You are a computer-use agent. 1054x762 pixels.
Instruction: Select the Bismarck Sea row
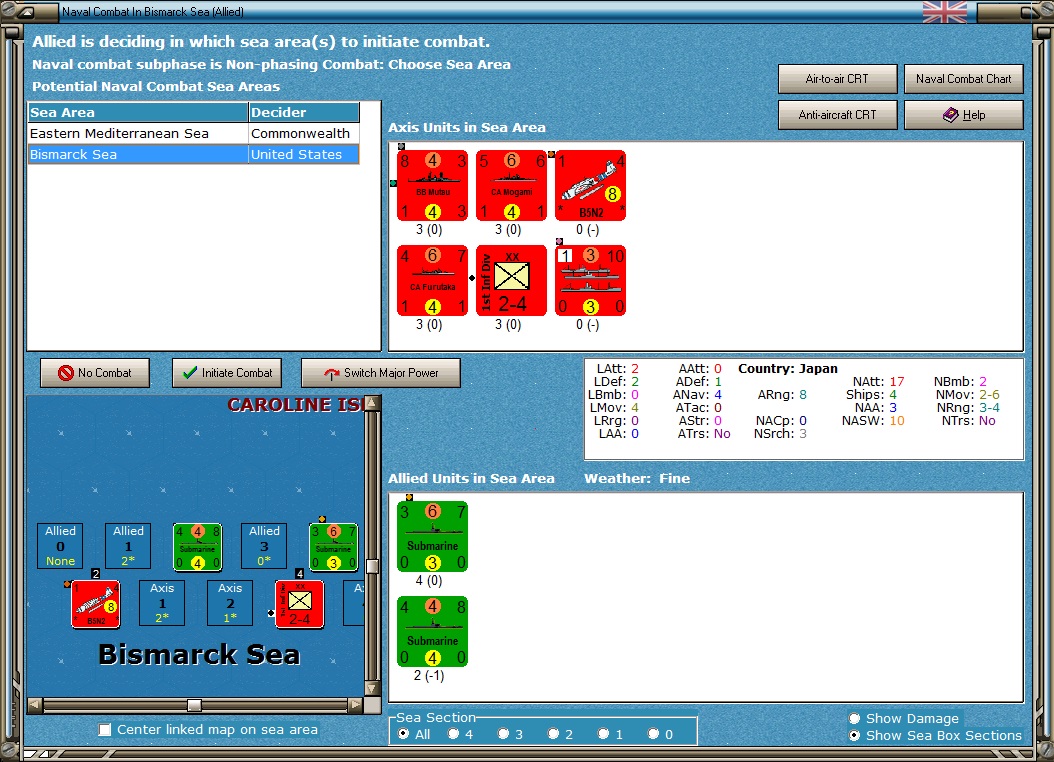click(194, 154)
